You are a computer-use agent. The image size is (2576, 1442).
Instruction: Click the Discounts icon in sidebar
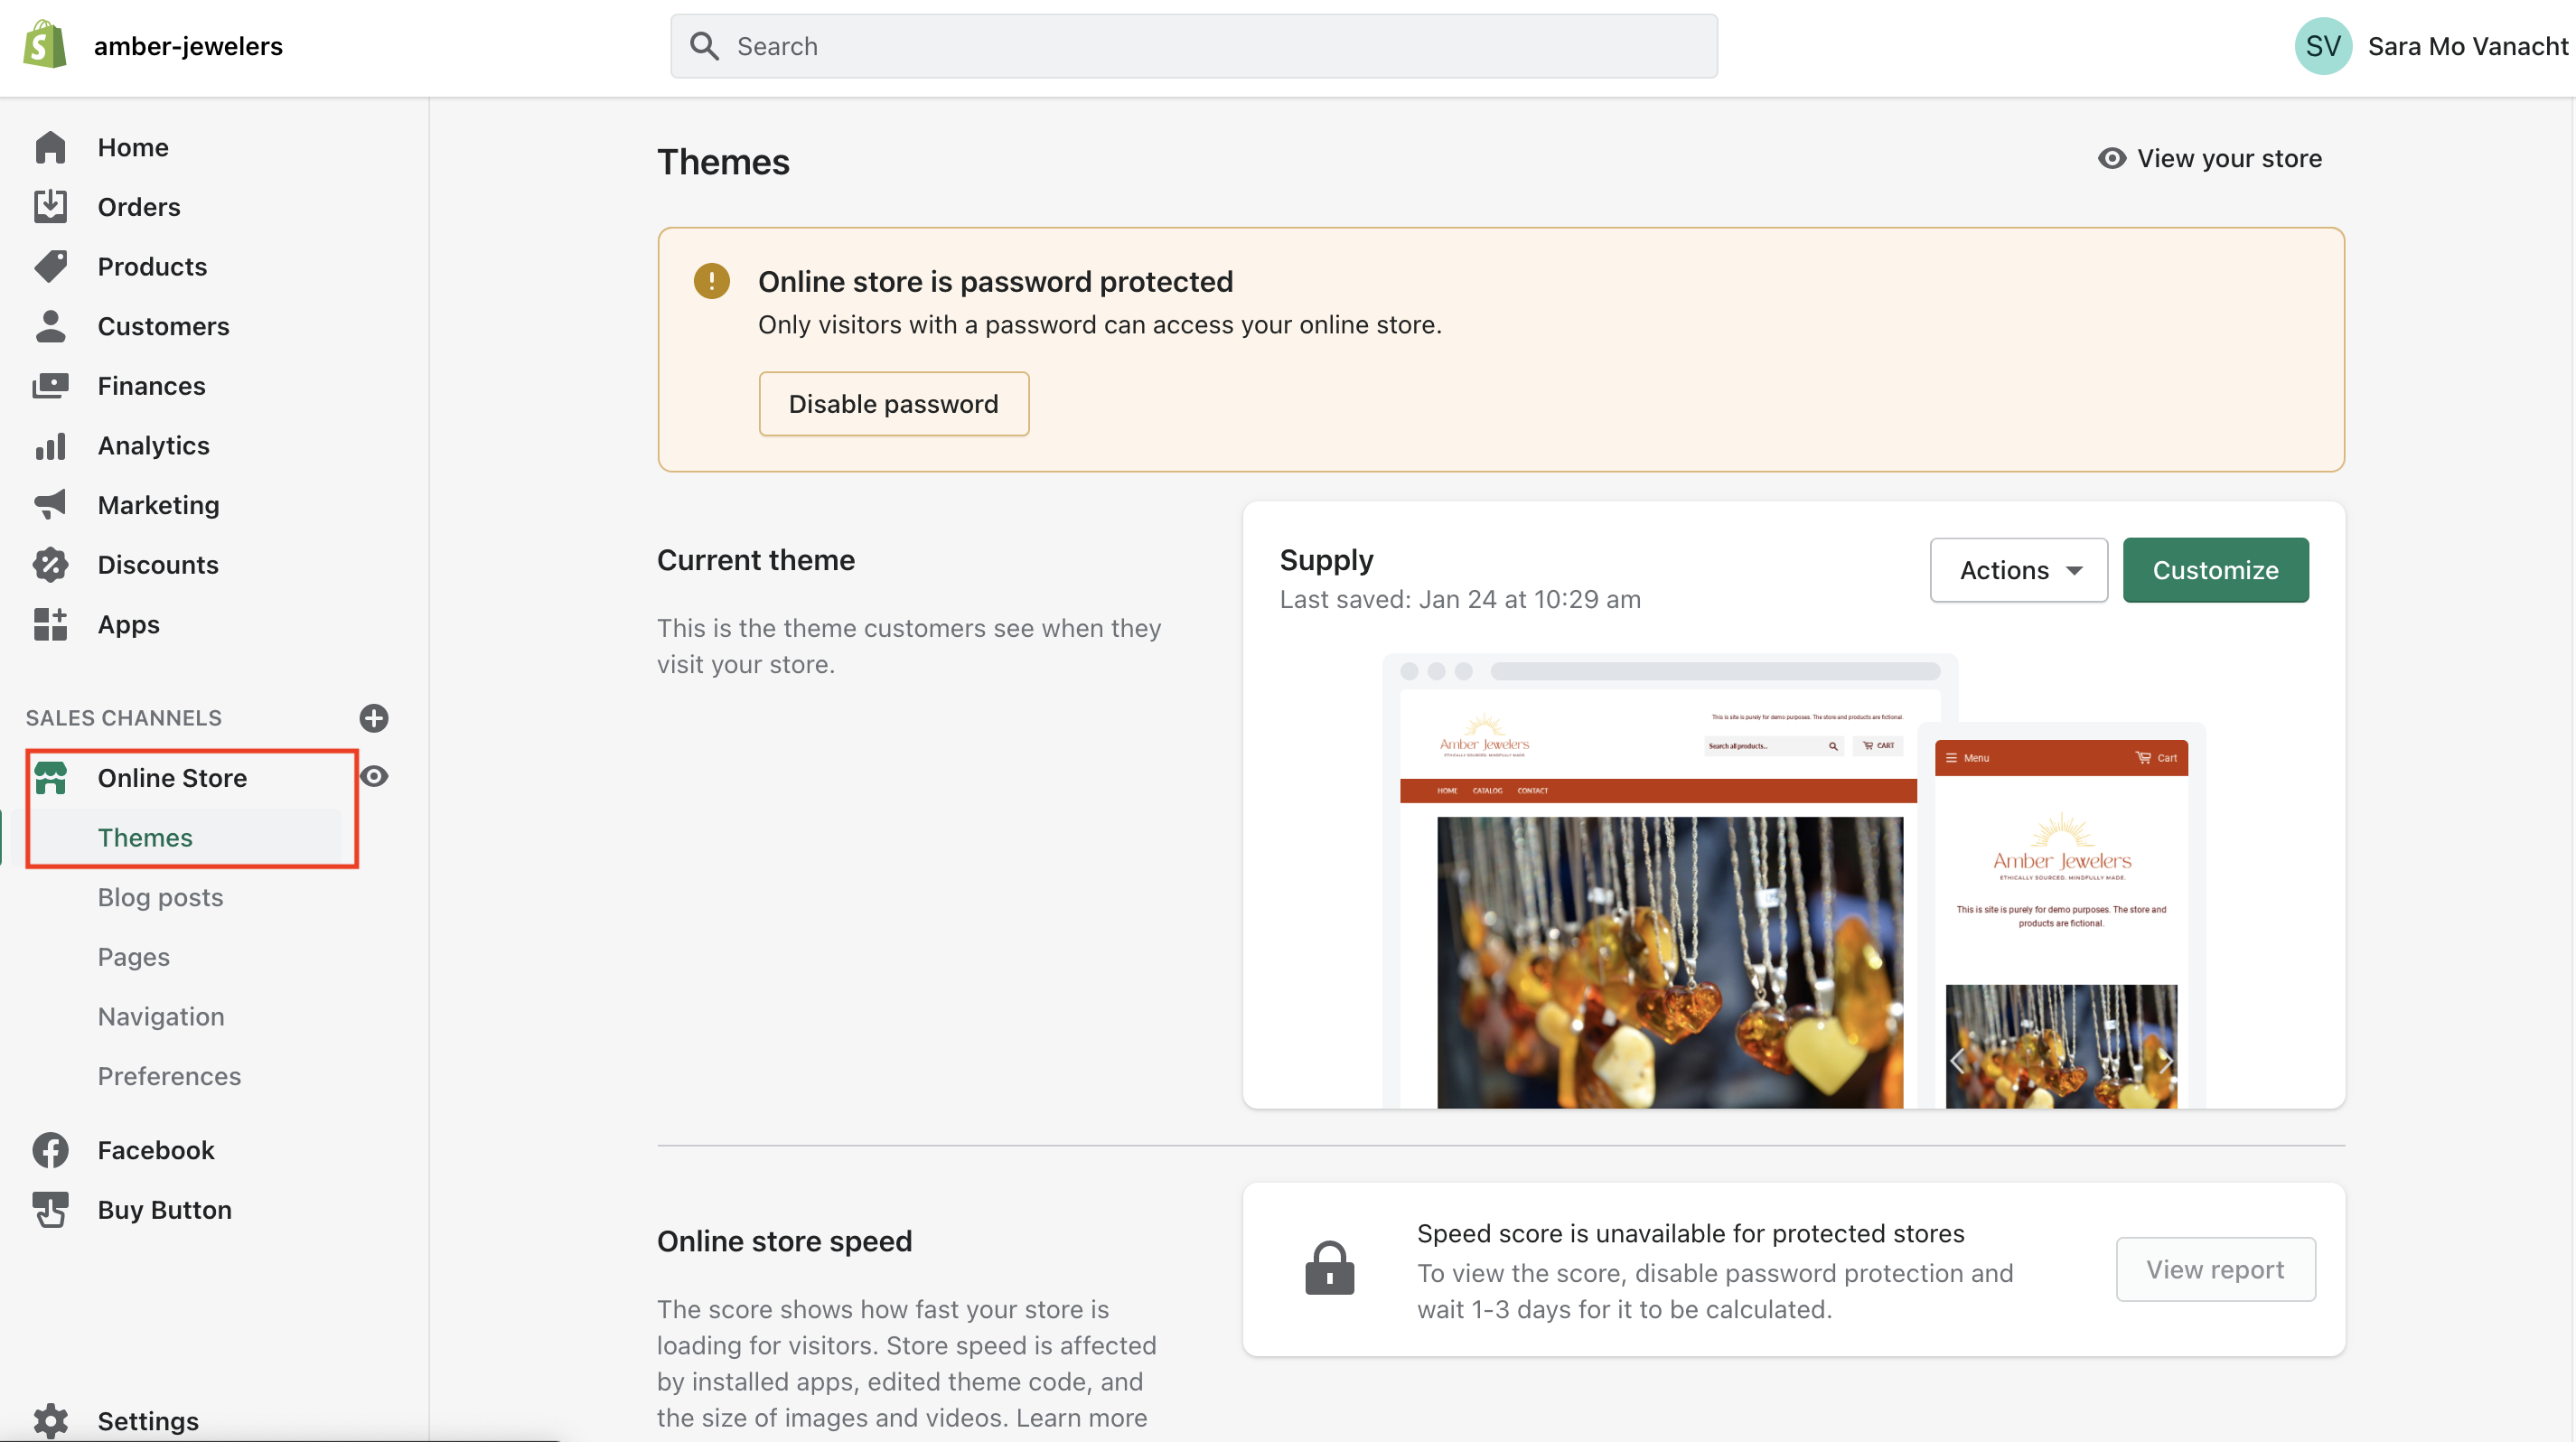tap(50, 563)
